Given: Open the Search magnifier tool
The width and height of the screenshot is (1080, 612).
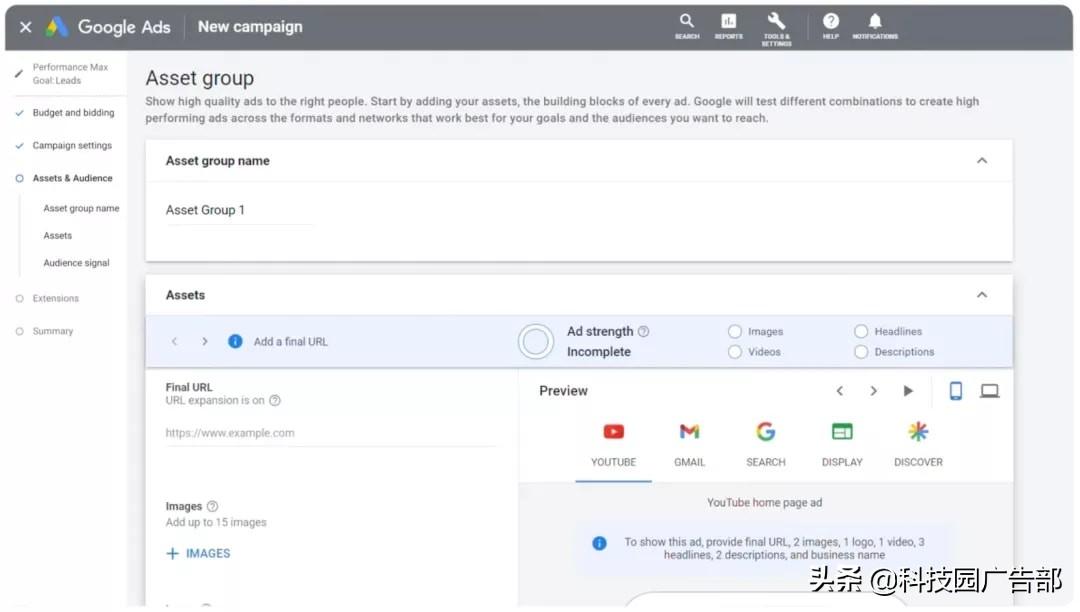Looking at the screenshot, I should pyautogui.click(x=687, y=27).
